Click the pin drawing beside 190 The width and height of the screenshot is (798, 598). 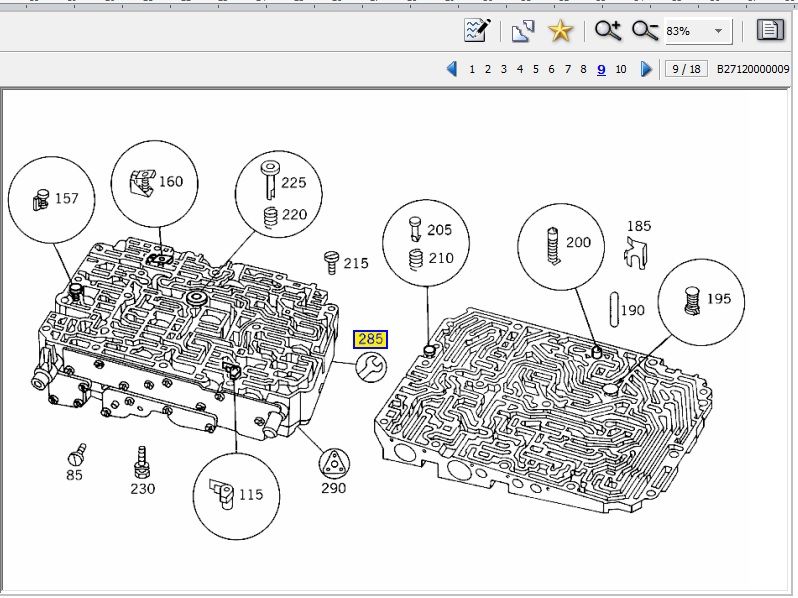614,309
